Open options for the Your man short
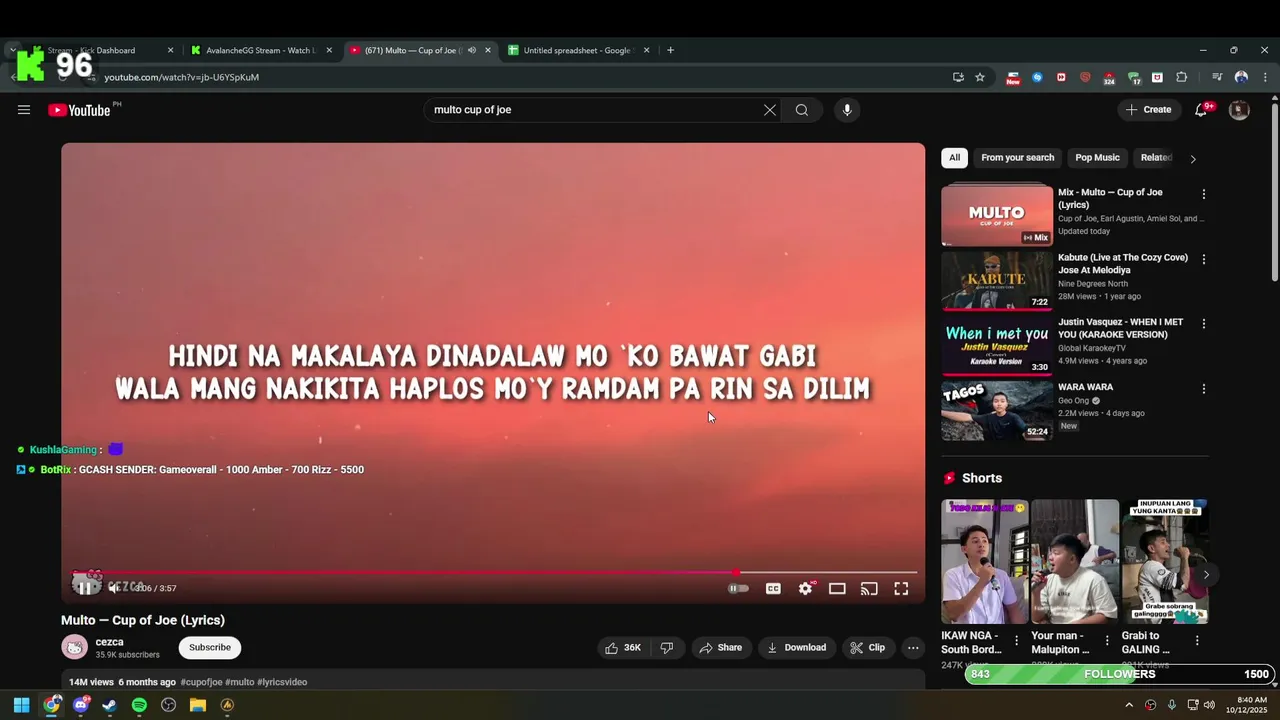 tap(1107, 641)
